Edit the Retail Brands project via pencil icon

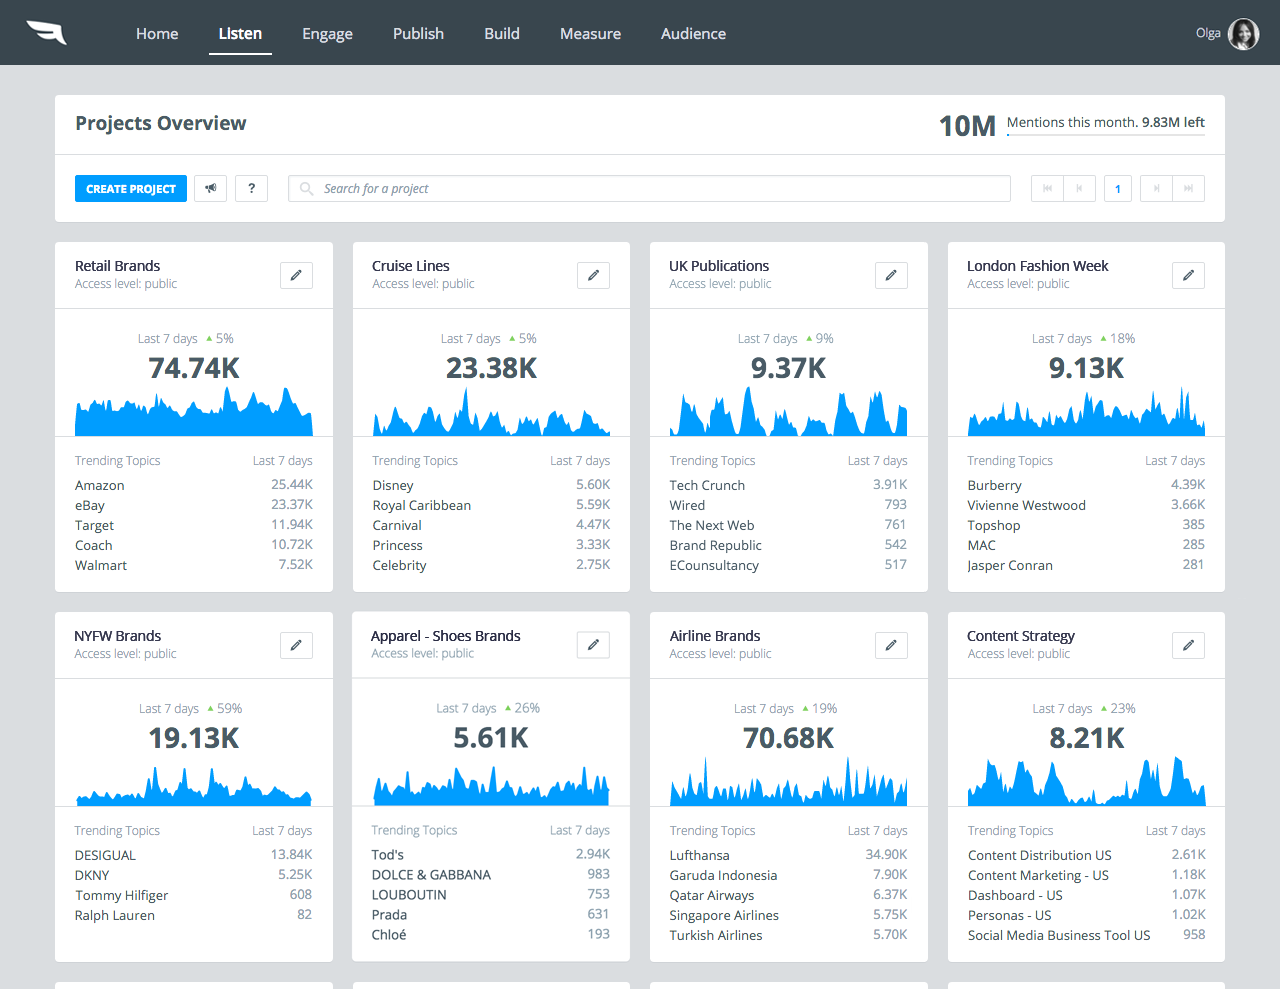pos(295,275)
